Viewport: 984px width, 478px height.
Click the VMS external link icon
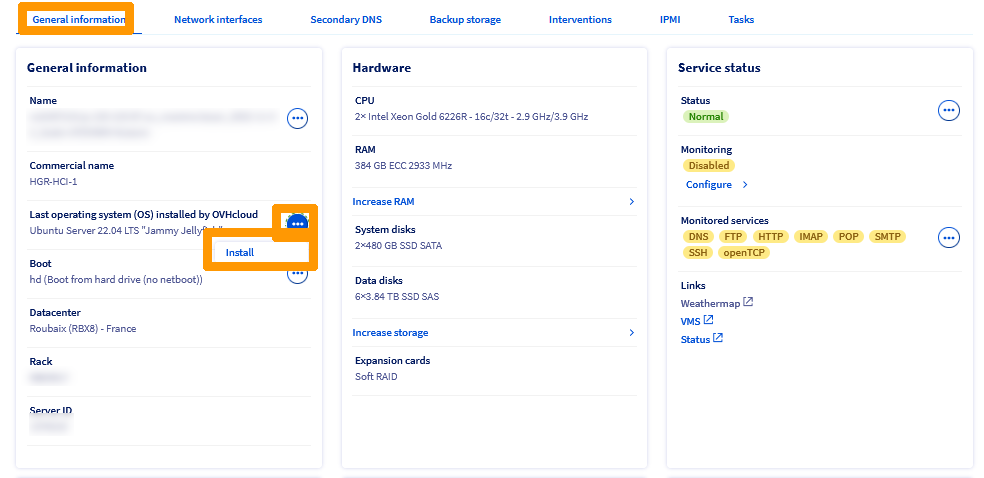click(x=709, y=320)
